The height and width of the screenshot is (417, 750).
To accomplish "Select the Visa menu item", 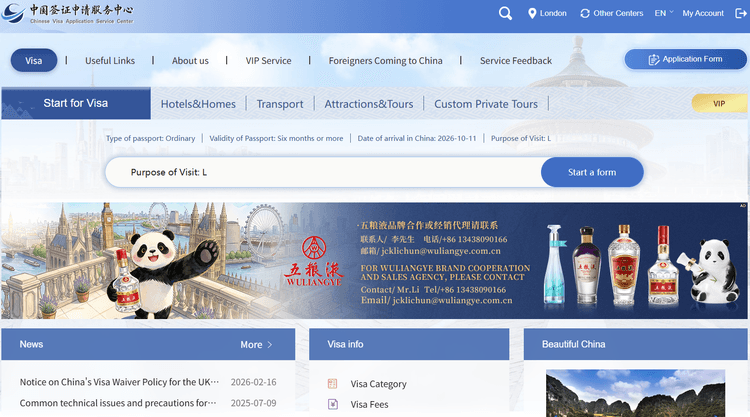I will 34,61.
